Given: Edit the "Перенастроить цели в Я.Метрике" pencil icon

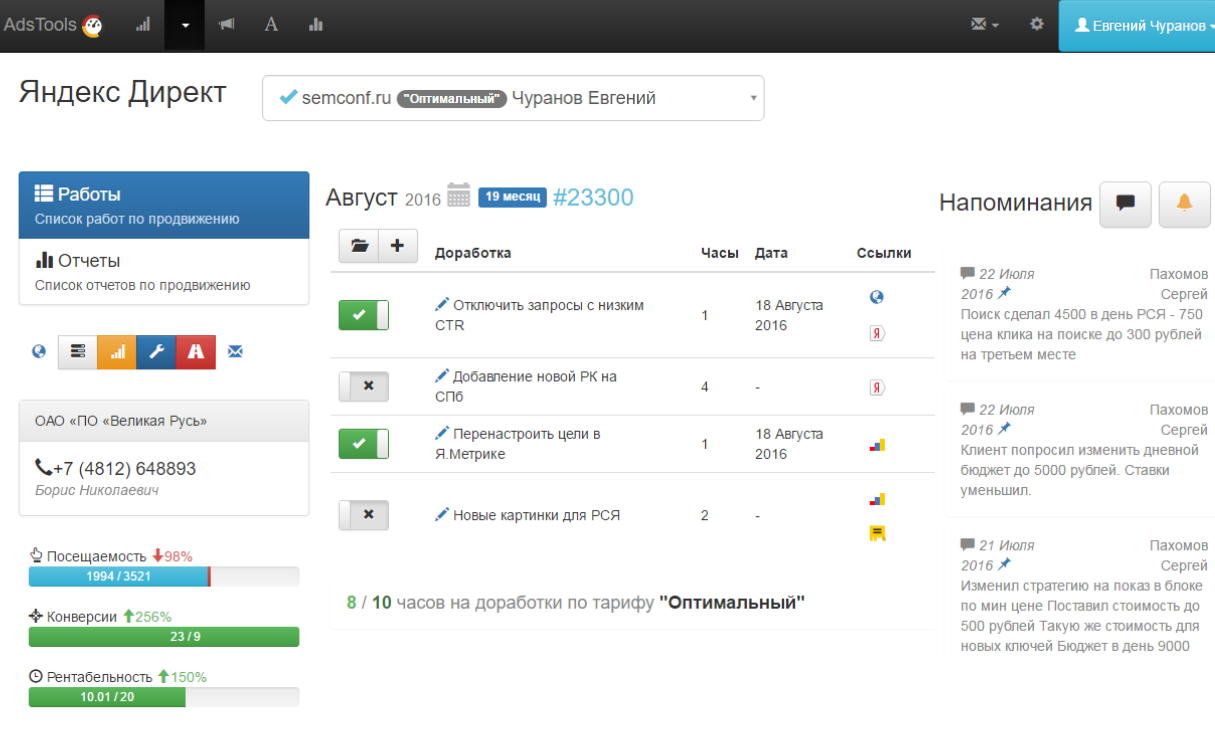Looking at the screenshot, I should click(442, 434).
